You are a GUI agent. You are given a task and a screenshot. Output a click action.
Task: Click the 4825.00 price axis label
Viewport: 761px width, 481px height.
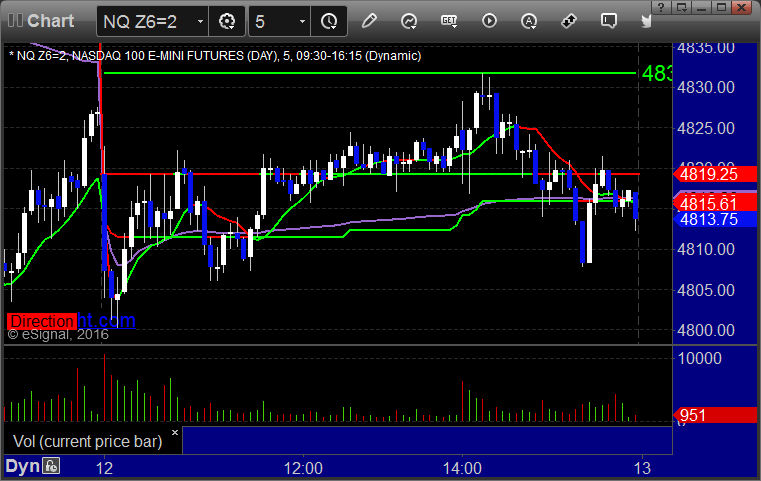706,128
